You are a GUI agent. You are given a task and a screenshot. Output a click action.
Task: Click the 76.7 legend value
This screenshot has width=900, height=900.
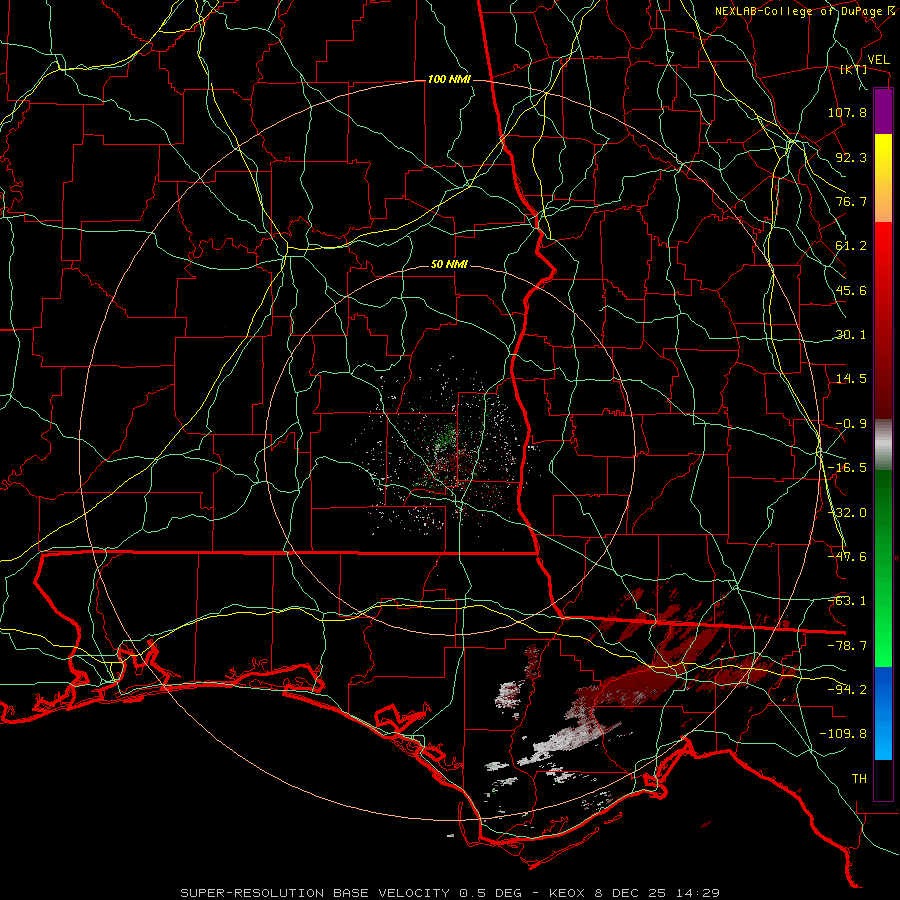coord(851,201)
